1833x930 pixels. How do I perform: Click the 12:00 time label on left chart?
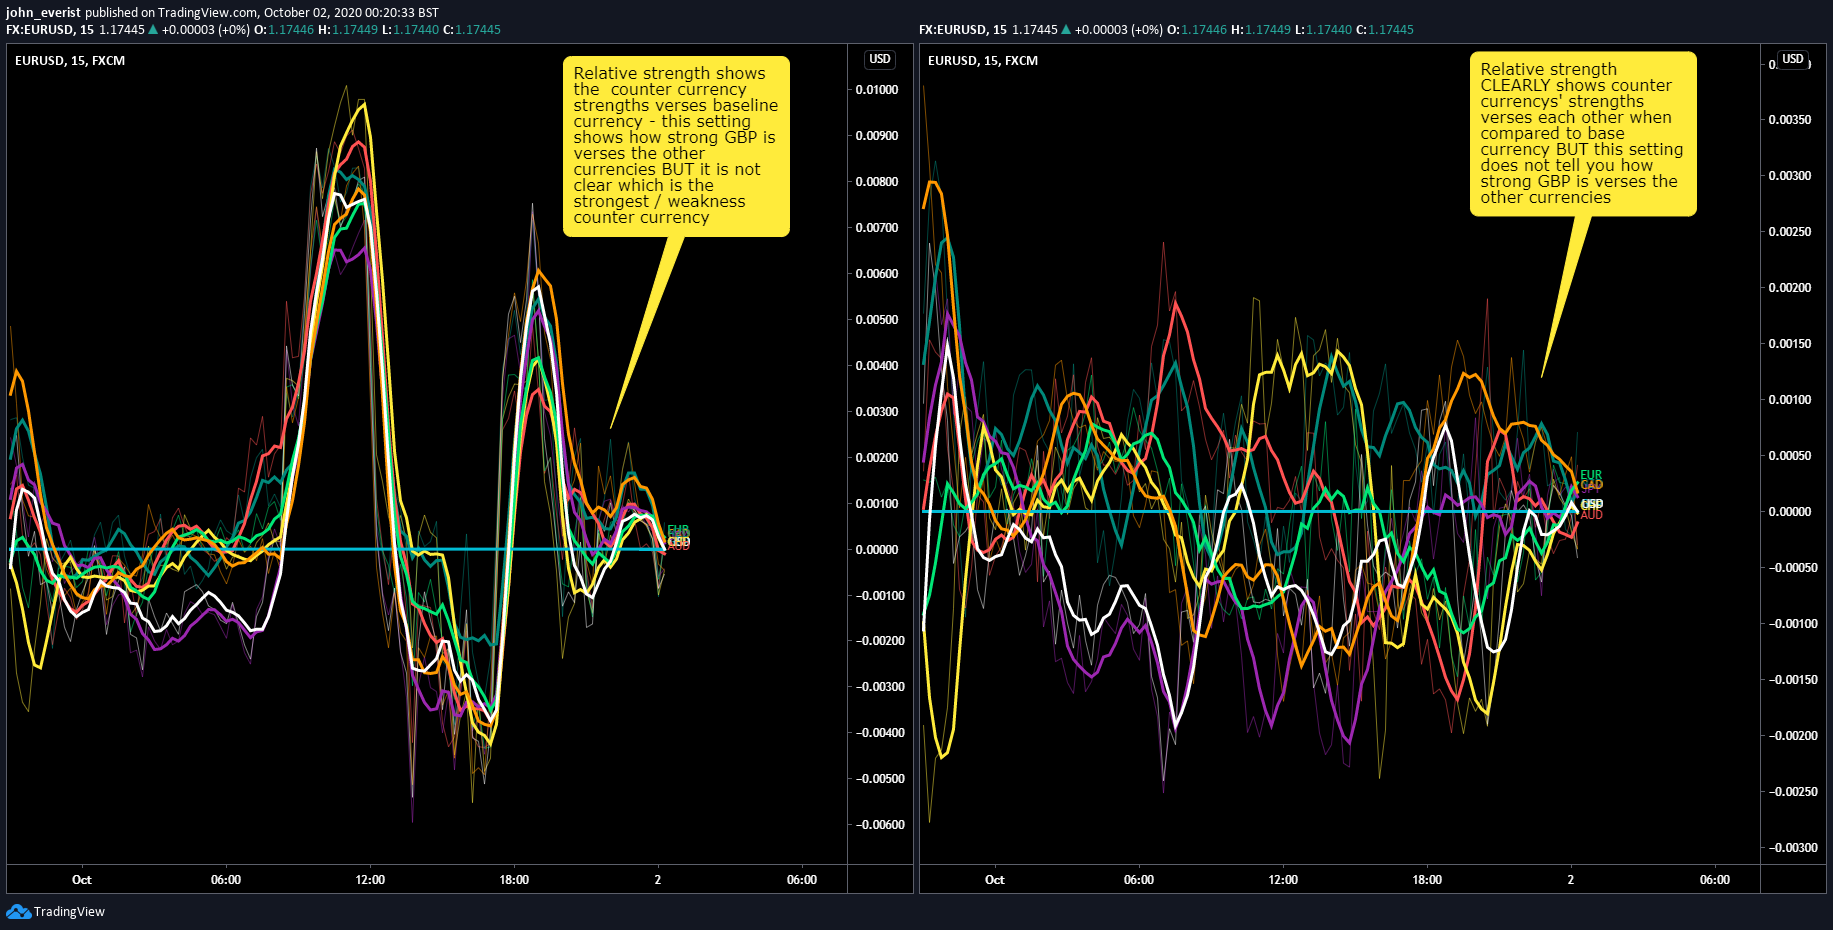[x=370, y=880]
